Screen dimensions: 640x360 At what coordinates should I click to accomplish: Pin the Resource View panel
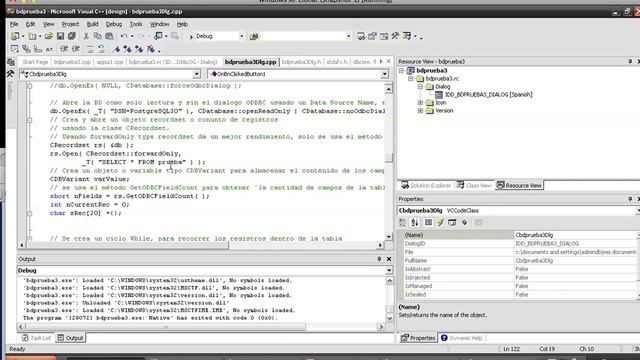tap(630, 62)
